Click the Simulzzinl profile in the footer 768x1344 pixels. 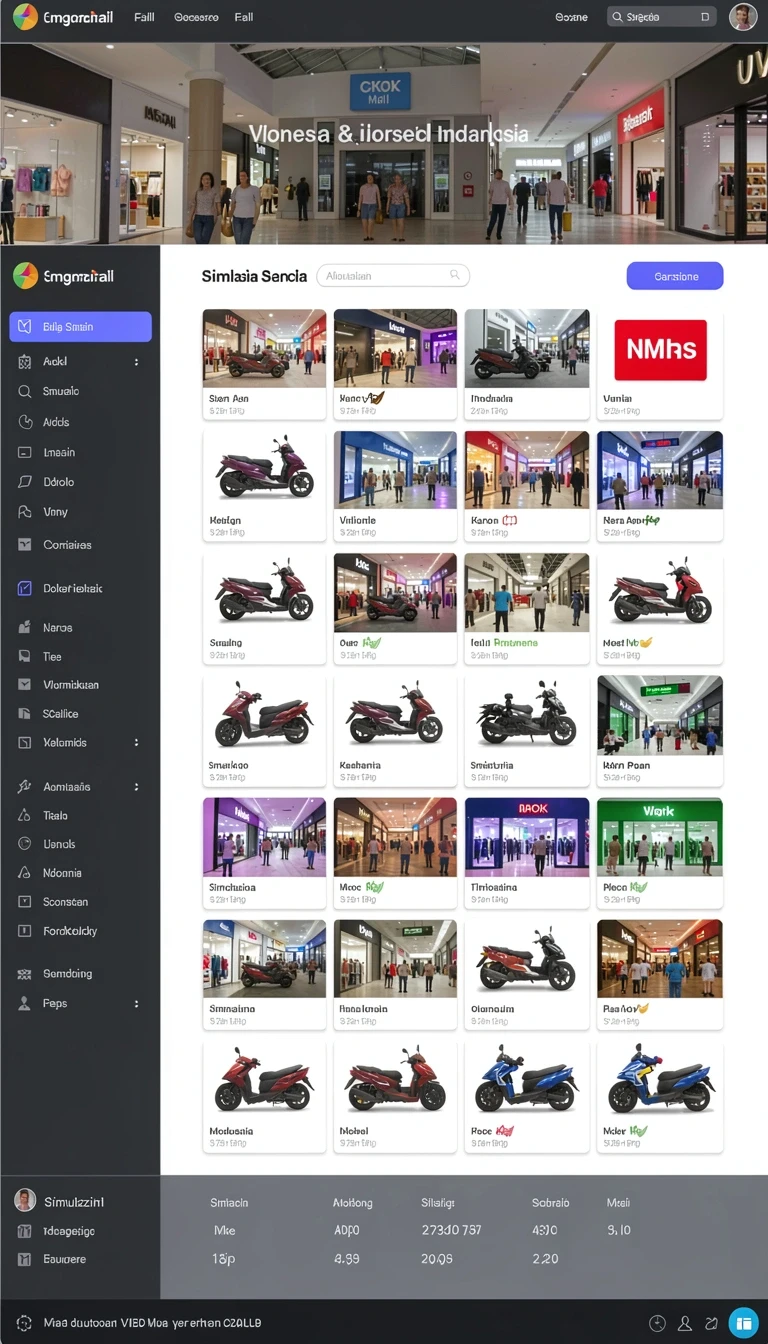click(60, 1201)
